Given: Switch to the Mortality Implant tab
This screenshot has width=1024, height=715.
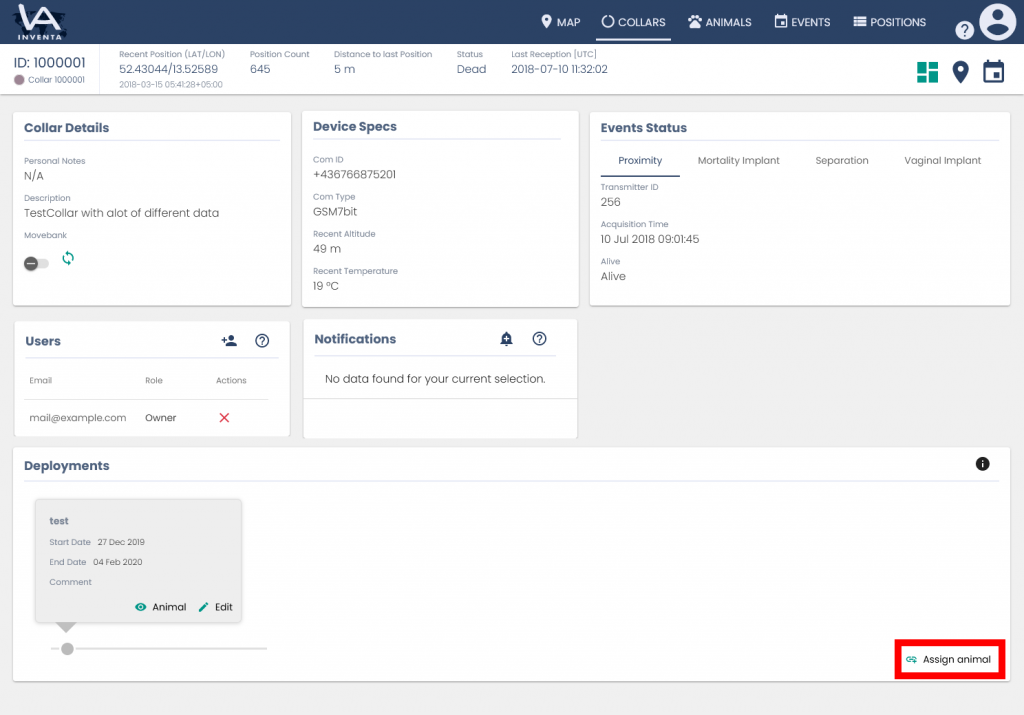Looking at the screenshot, I should pos(738,161).
